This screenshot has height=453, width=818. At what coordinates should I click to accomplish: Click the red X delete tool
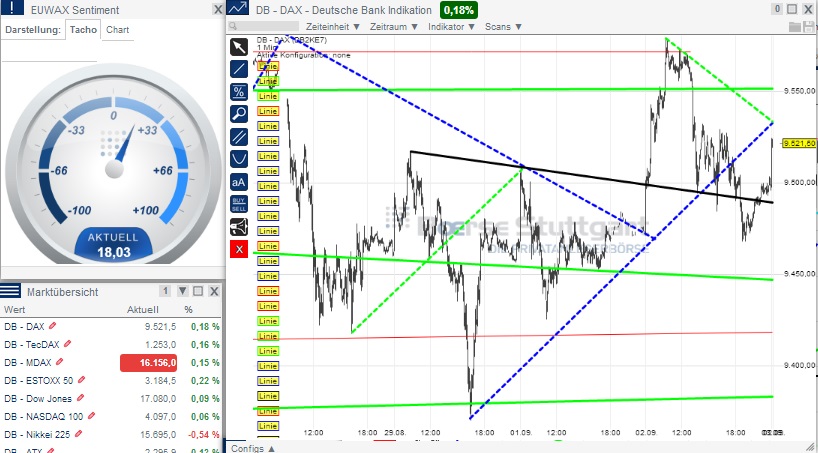239,249
